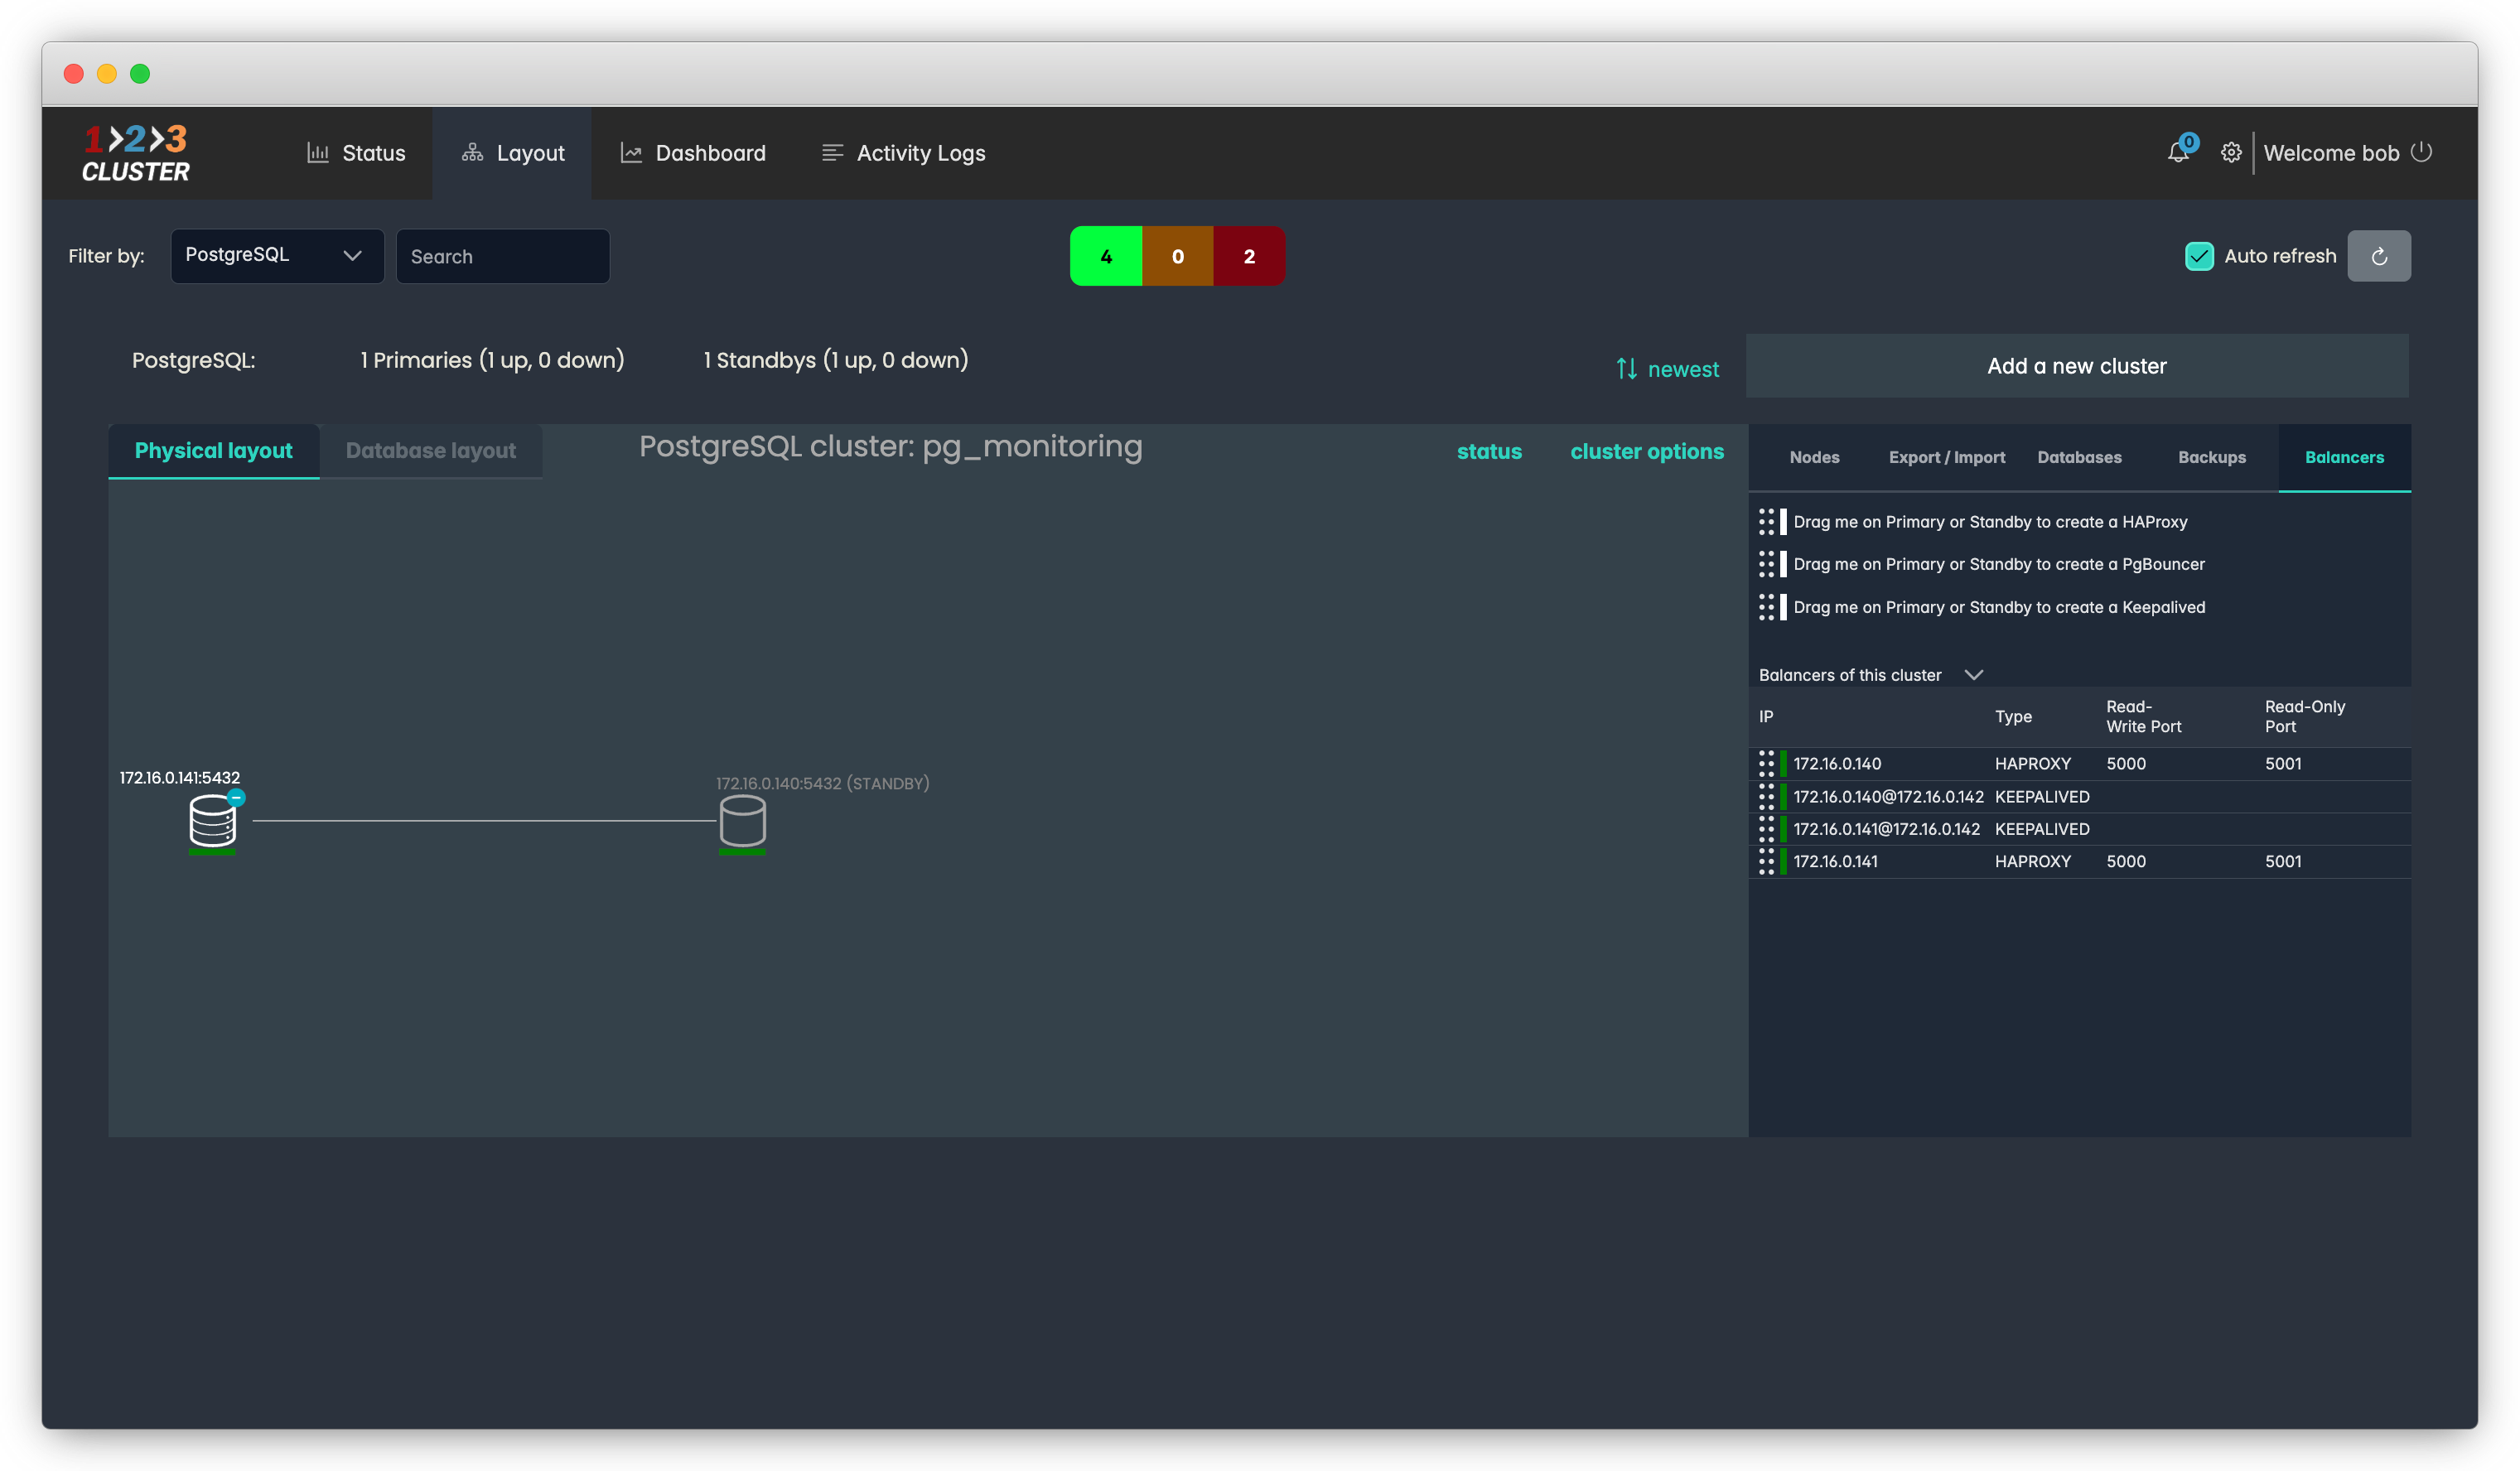The height and width of the screenshot is (1471, 2520).
Task: Click the notification bell icon
Action: [2177, 153]
